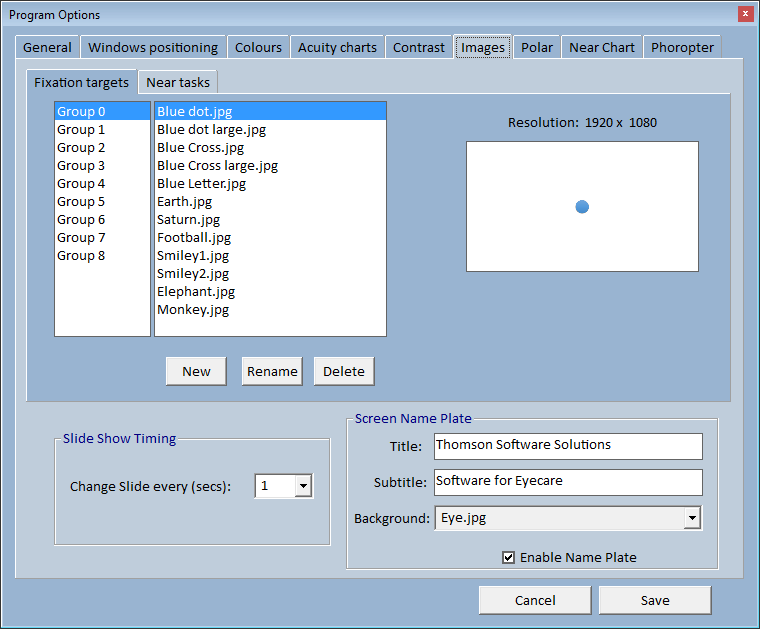Open the Windows positioning tab

coord(153,47)
